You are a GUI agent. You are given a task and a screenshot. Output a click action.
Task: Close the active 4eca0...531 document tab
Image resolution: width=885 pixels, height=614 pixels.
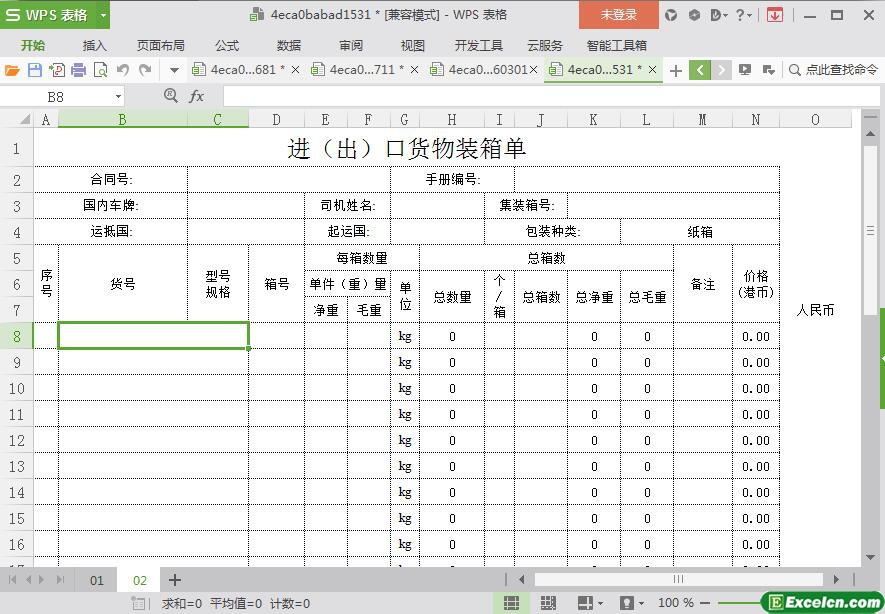pos(652,70)
